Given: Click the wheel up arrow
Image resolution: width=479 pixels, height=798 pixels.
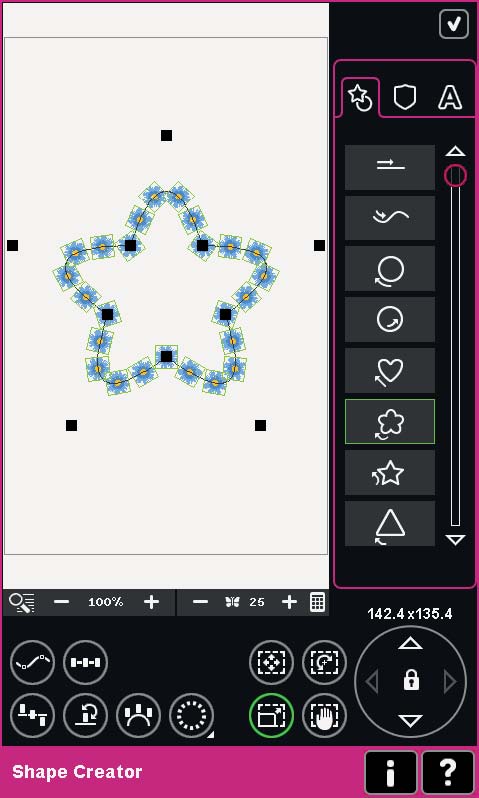Looking at the screenshot, I should click(x=410, y=644).
